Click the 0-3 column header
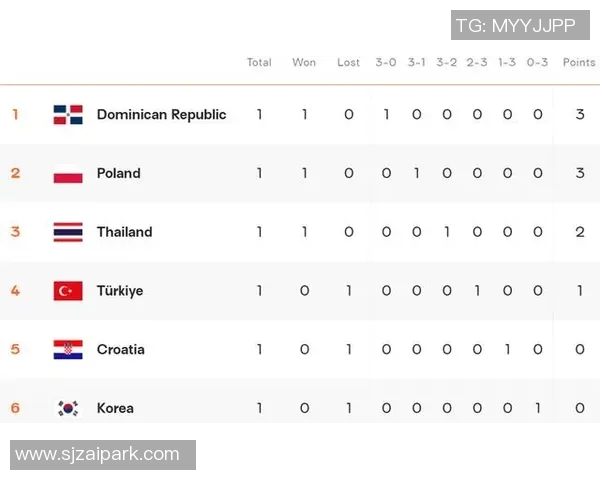This screenshot has width=600, height=480. tap(537, 62)
